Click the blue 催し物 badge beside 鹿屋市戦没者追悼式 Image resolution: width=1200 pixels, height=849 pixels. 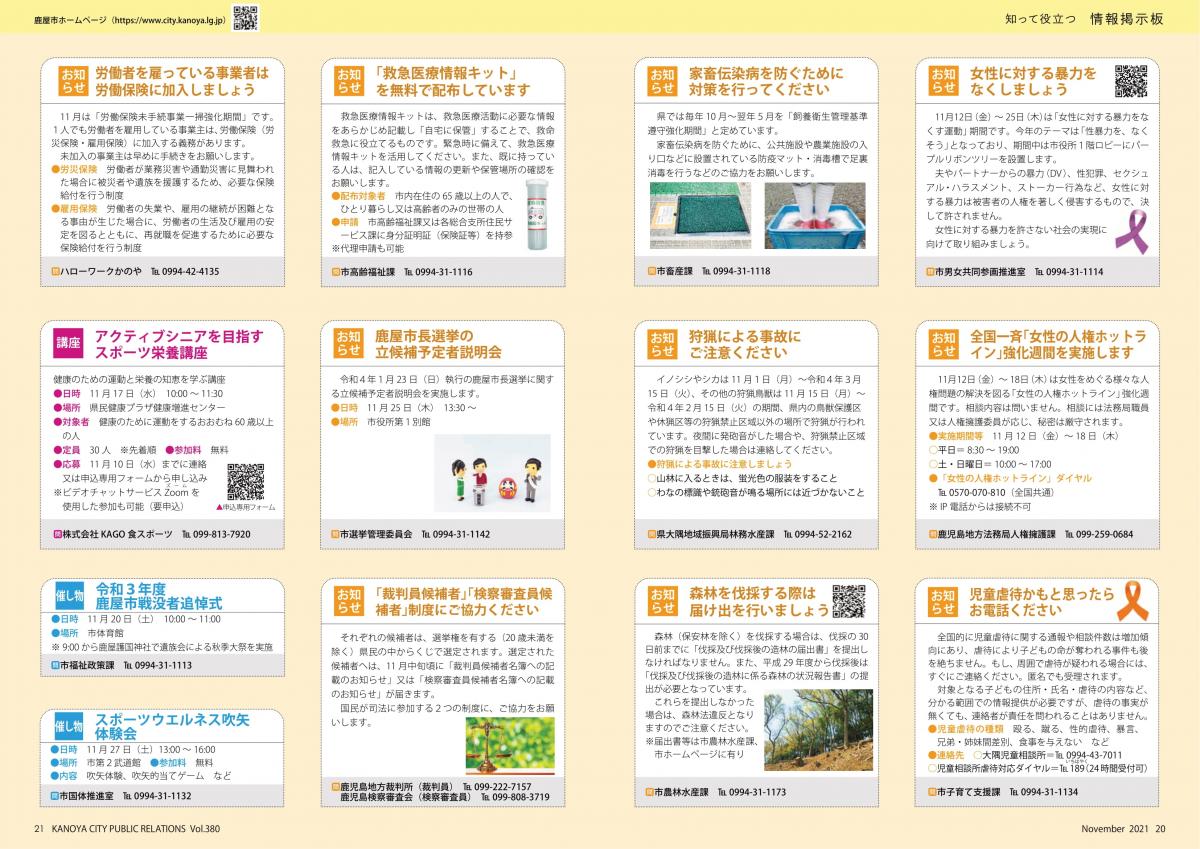[x=69, y=596]
